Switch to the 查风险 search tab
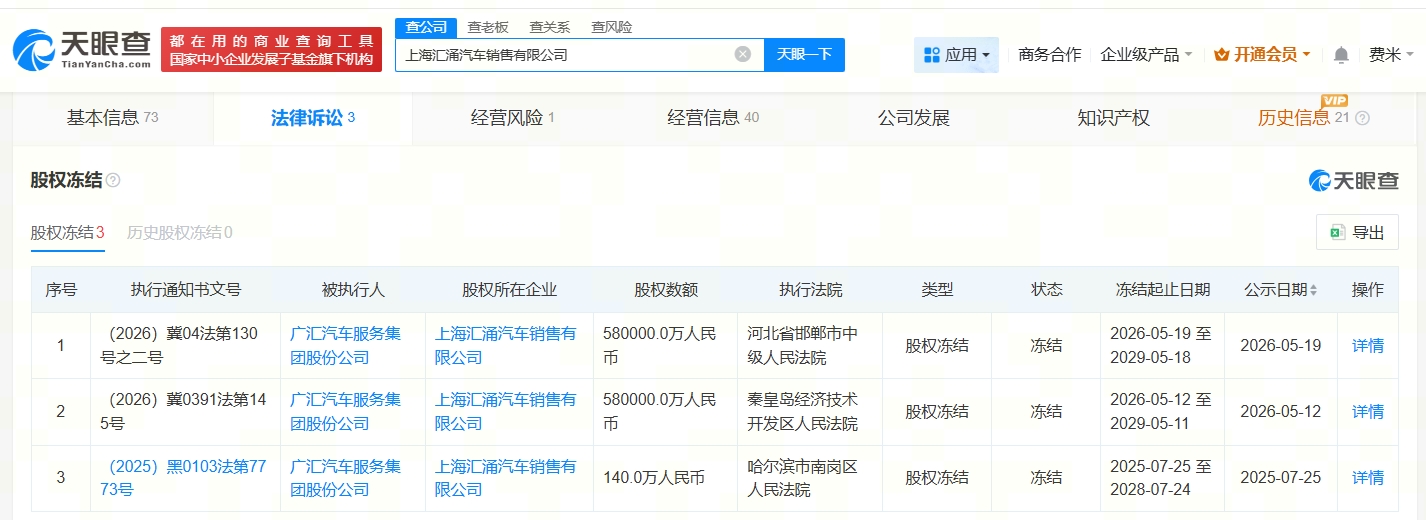 (x=611, y=27)
